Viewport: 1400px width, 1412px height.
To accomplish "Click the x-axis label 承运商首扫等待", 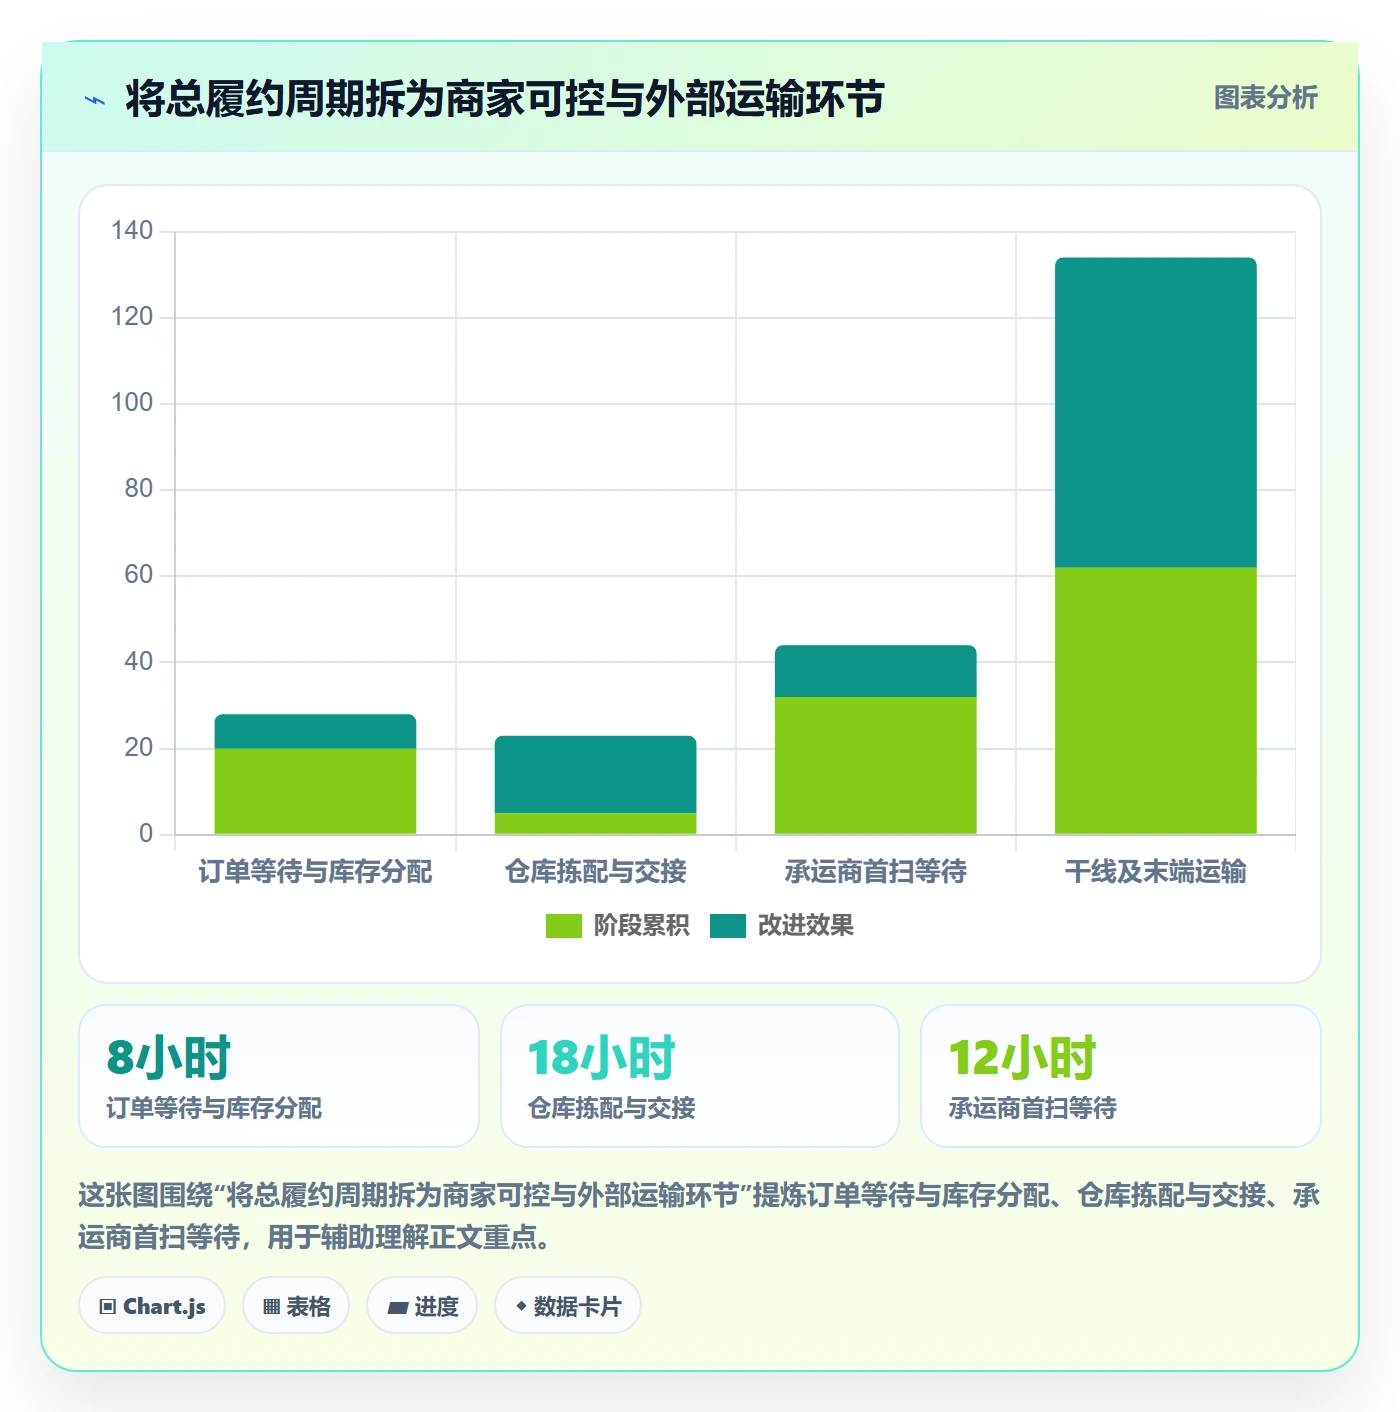I will coord(876,872).
